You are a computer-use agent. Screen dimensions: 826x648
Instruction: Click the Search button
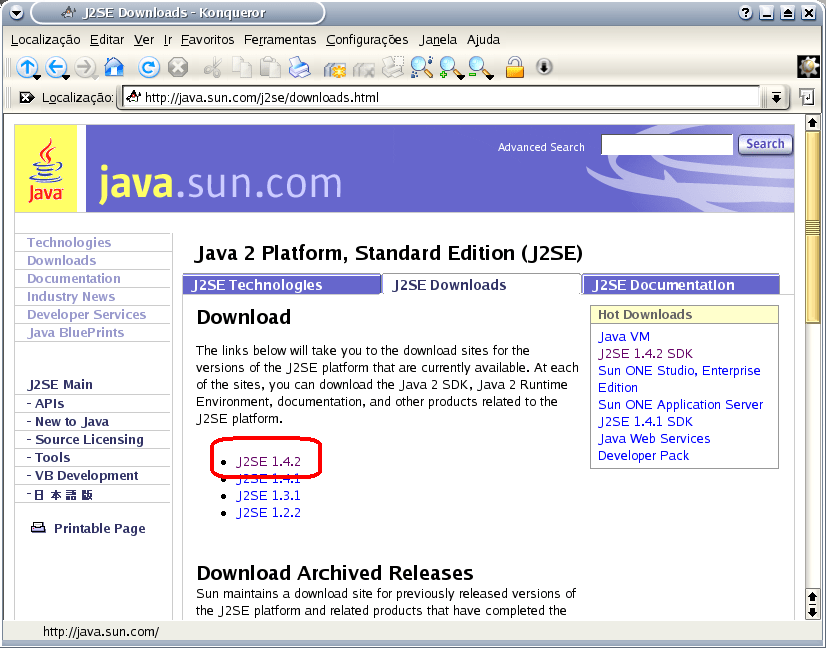(765, 144)
